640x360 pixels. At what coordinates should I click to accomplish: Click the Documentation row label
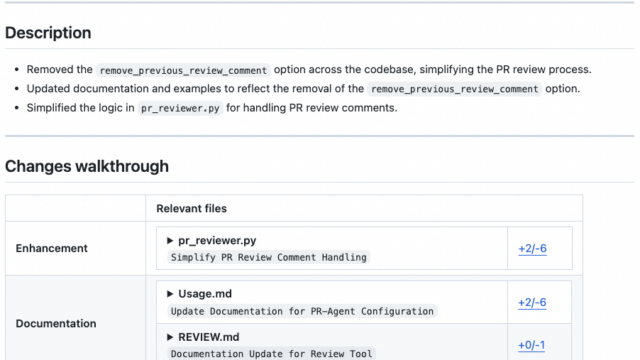coord(56,323)
